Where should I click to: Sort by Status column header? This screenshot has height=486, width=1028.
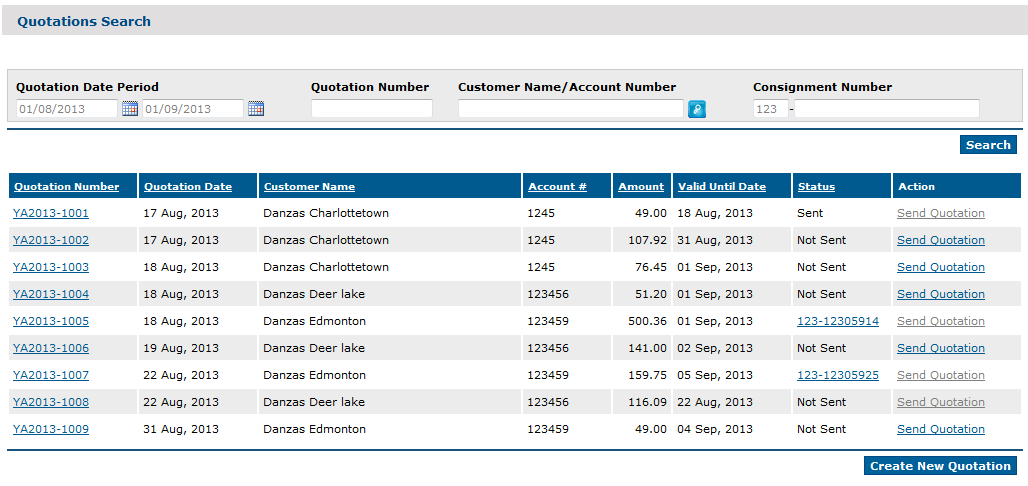816,187
